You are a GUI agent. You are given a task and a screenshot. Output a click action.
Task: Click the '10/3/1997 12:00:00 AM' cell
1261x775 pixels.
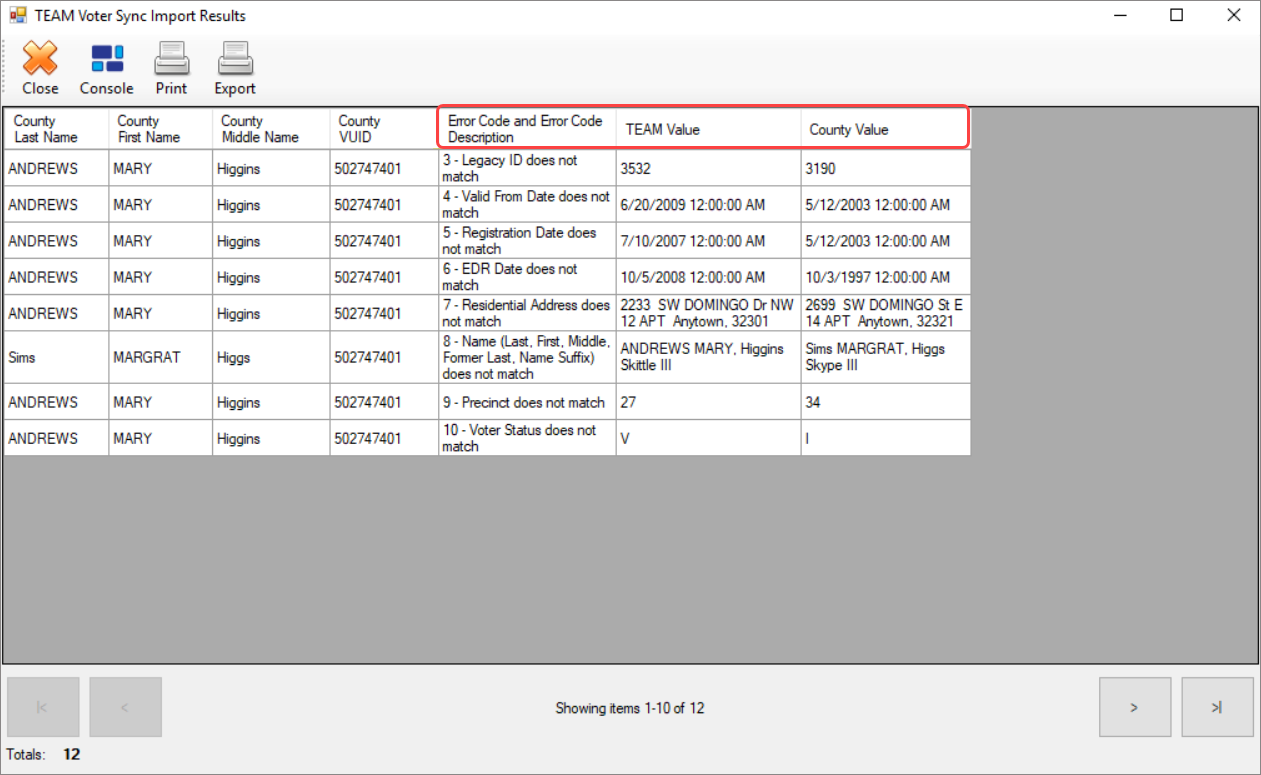pos(885,276)
